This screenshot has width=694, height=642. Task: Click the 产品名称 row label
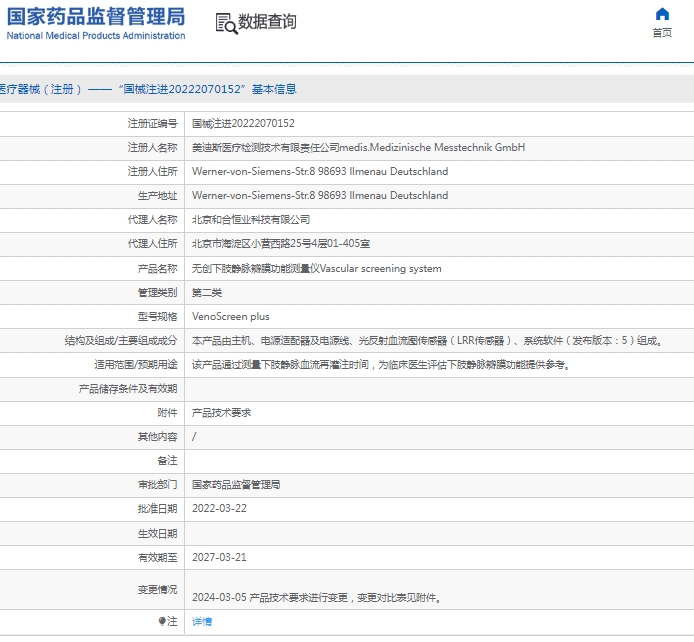coord(157,269)
